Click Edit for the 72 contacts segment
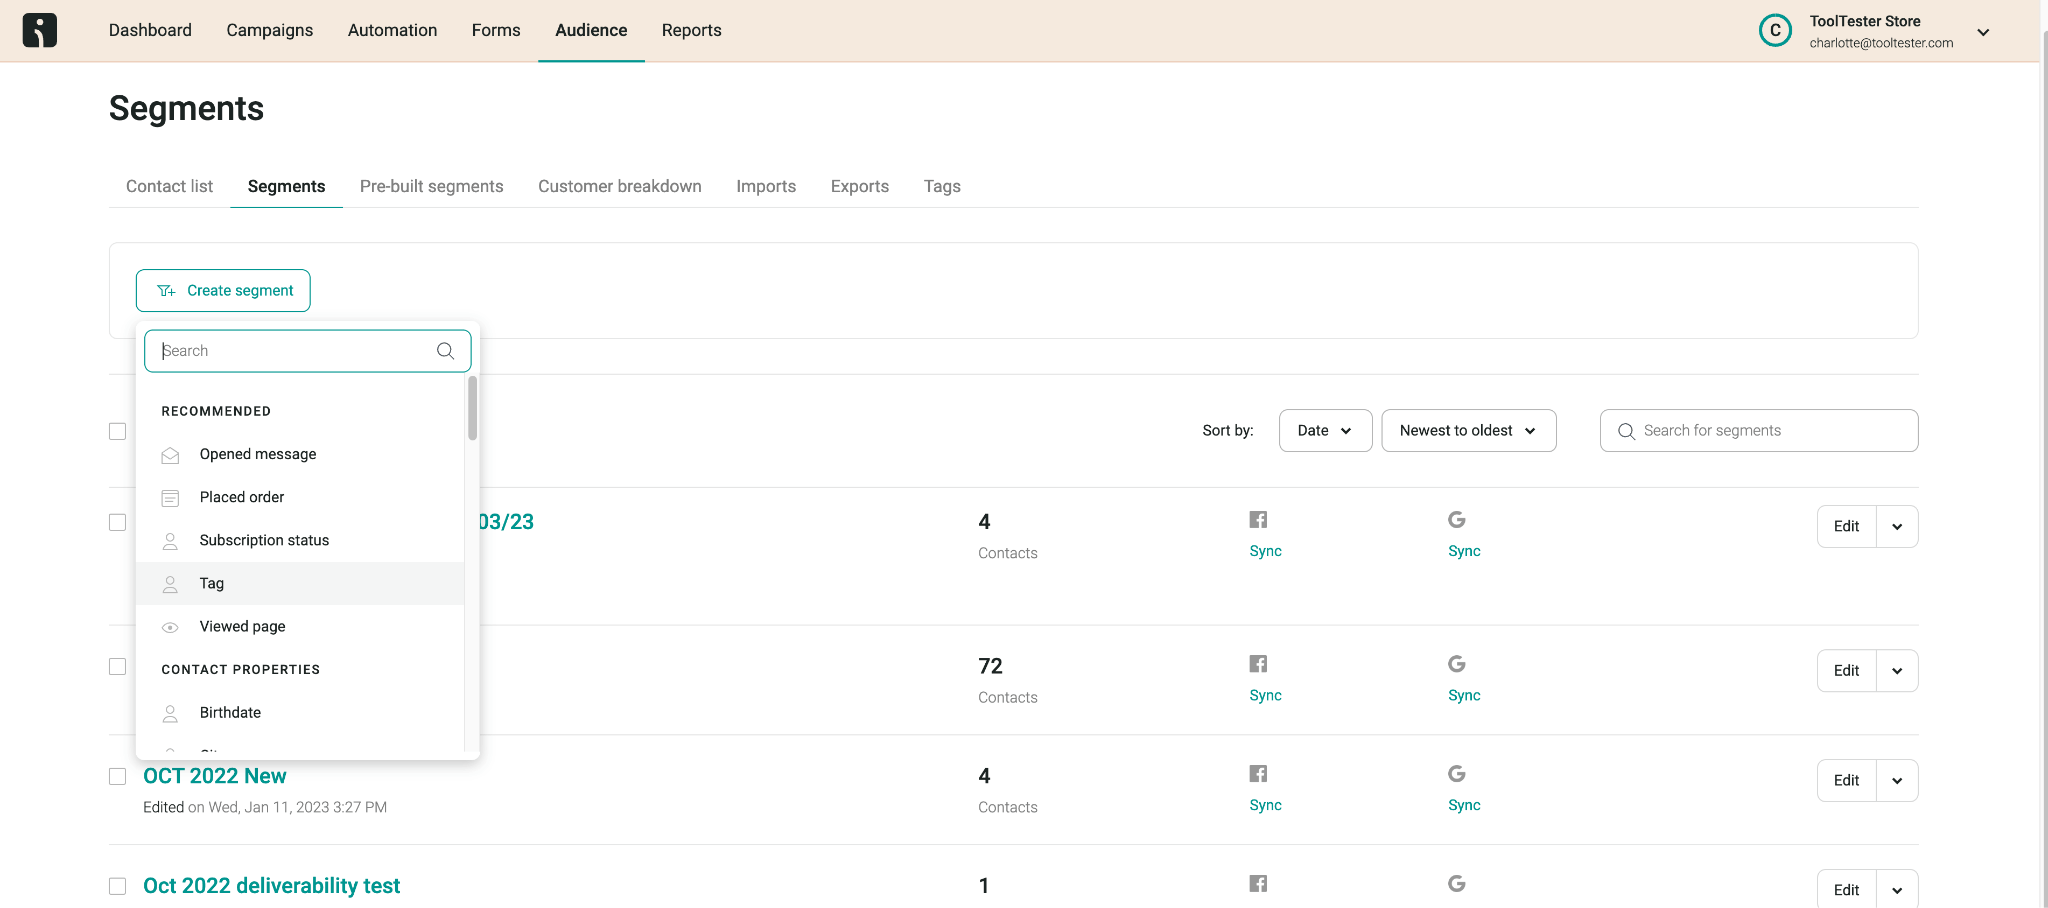 [1846, 670]
